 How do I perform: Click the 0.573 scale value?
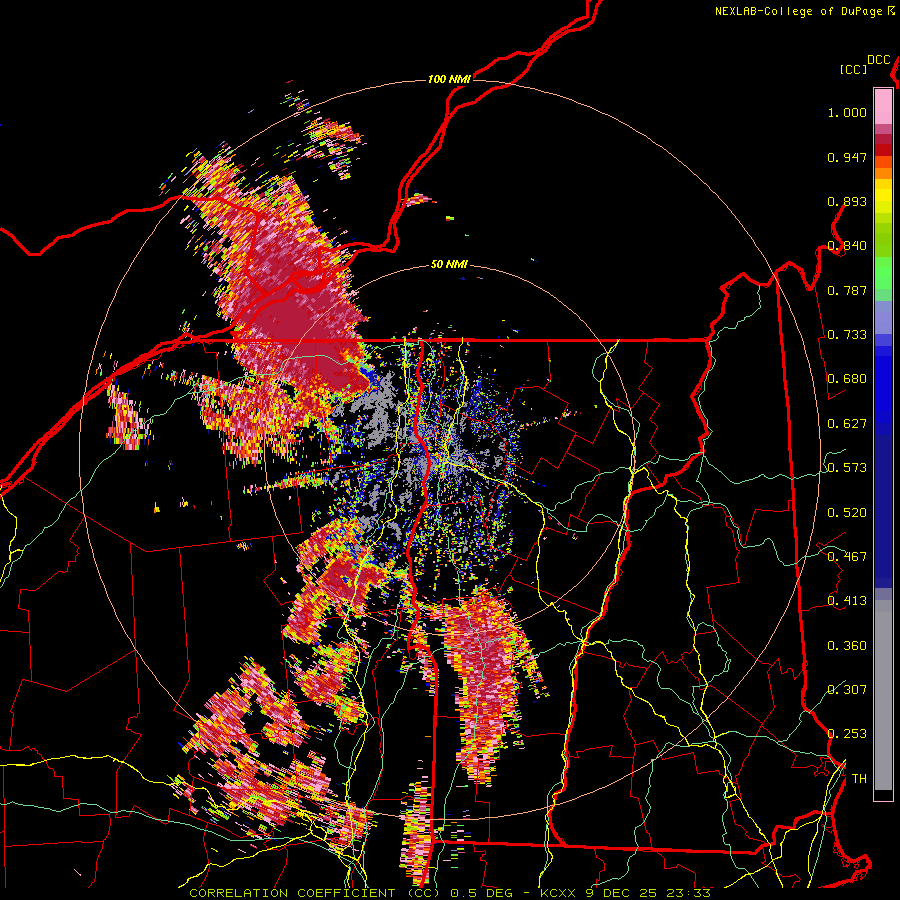click(x=847, y=468)
